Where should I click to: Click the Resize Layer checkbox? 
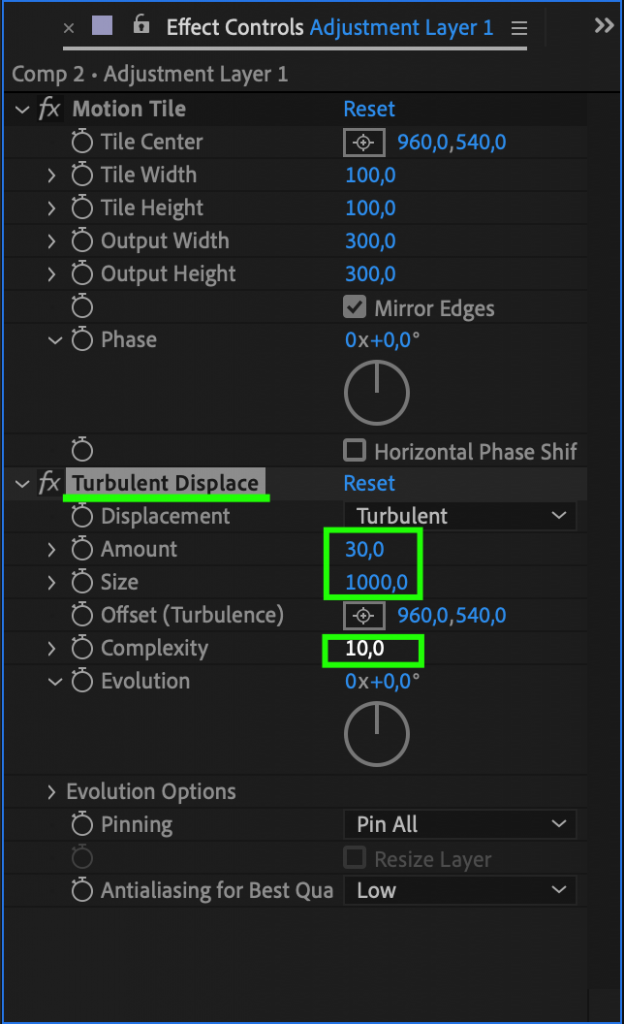tap(354, 857)
